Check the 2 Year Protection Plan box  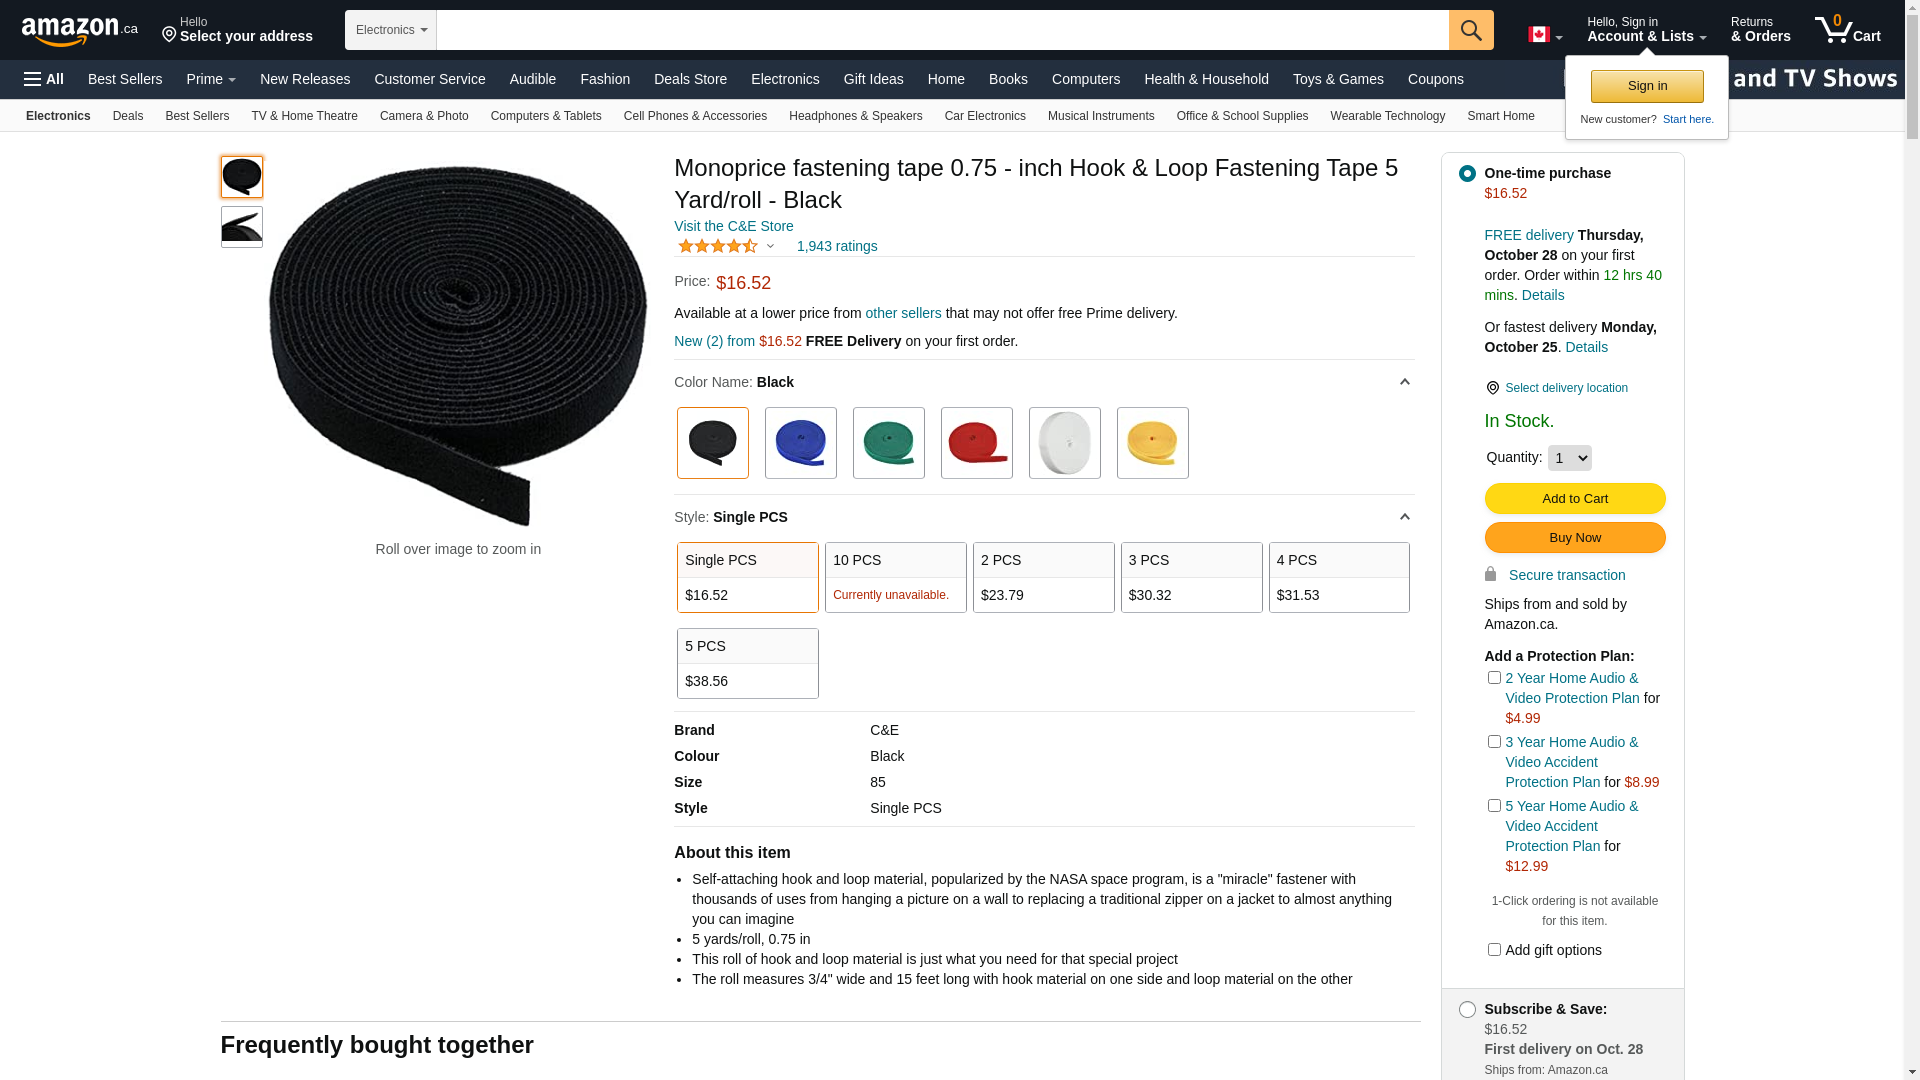tap(1494, 678)
